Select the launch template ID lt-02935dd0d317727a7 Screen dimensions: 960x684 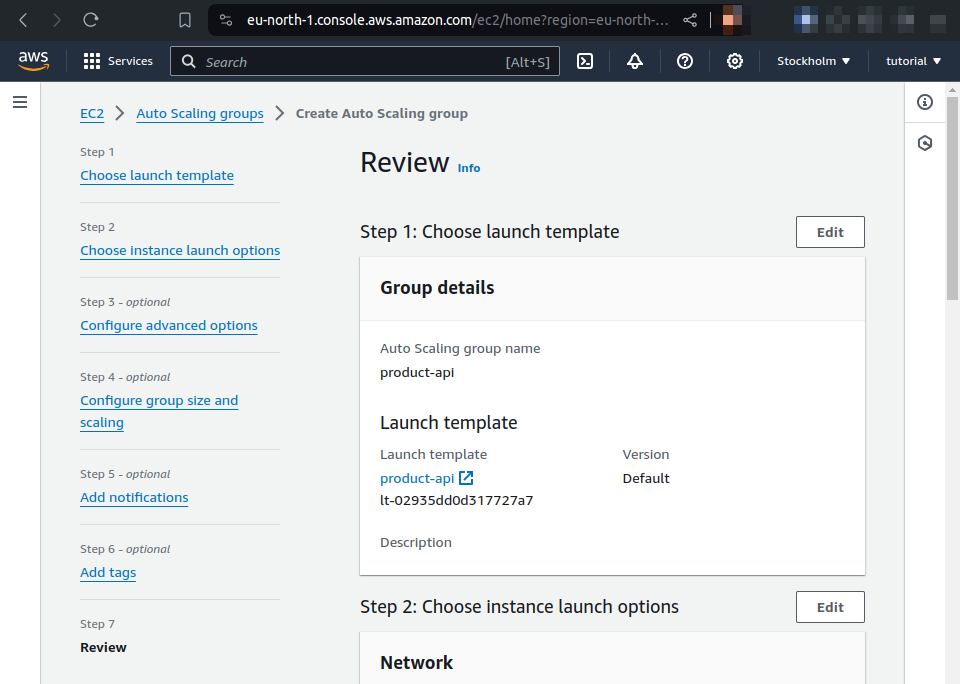tap(457, 500)
